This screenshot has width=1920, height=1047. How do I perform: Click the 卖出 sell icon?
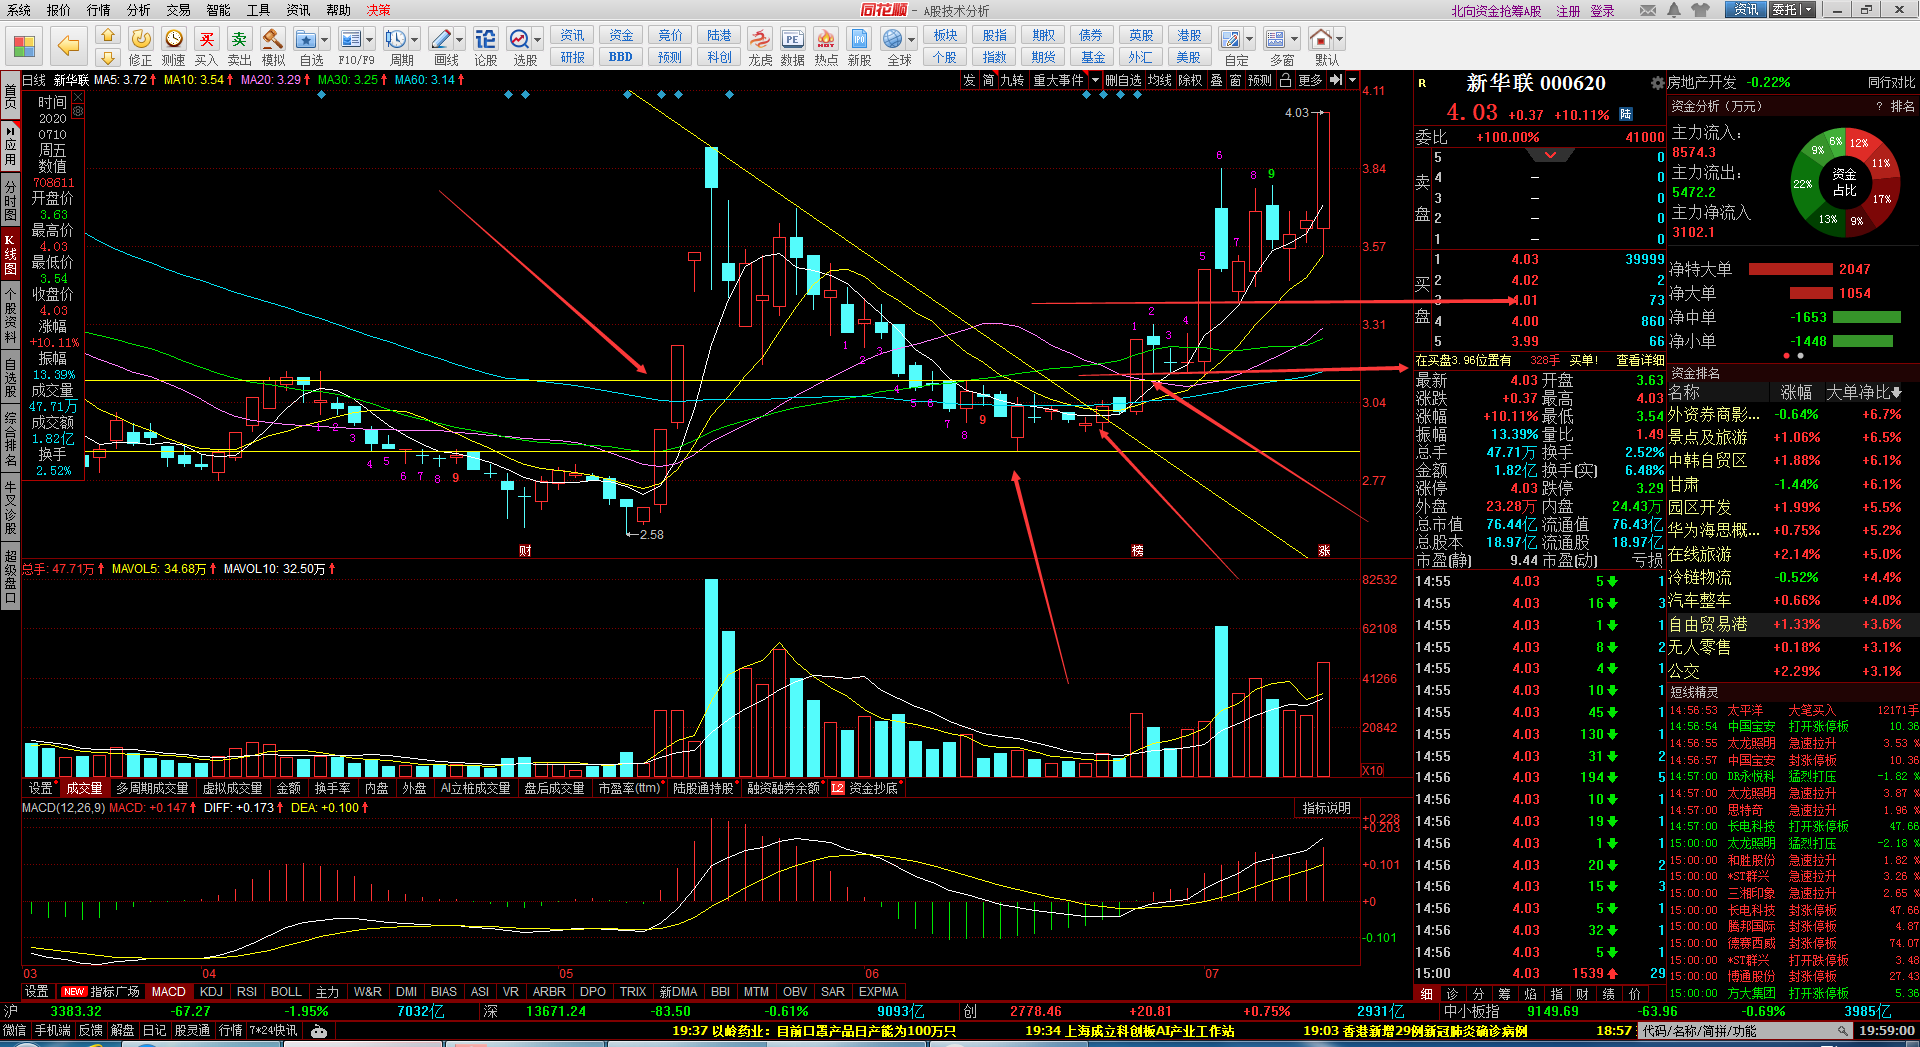click(239, 39)
